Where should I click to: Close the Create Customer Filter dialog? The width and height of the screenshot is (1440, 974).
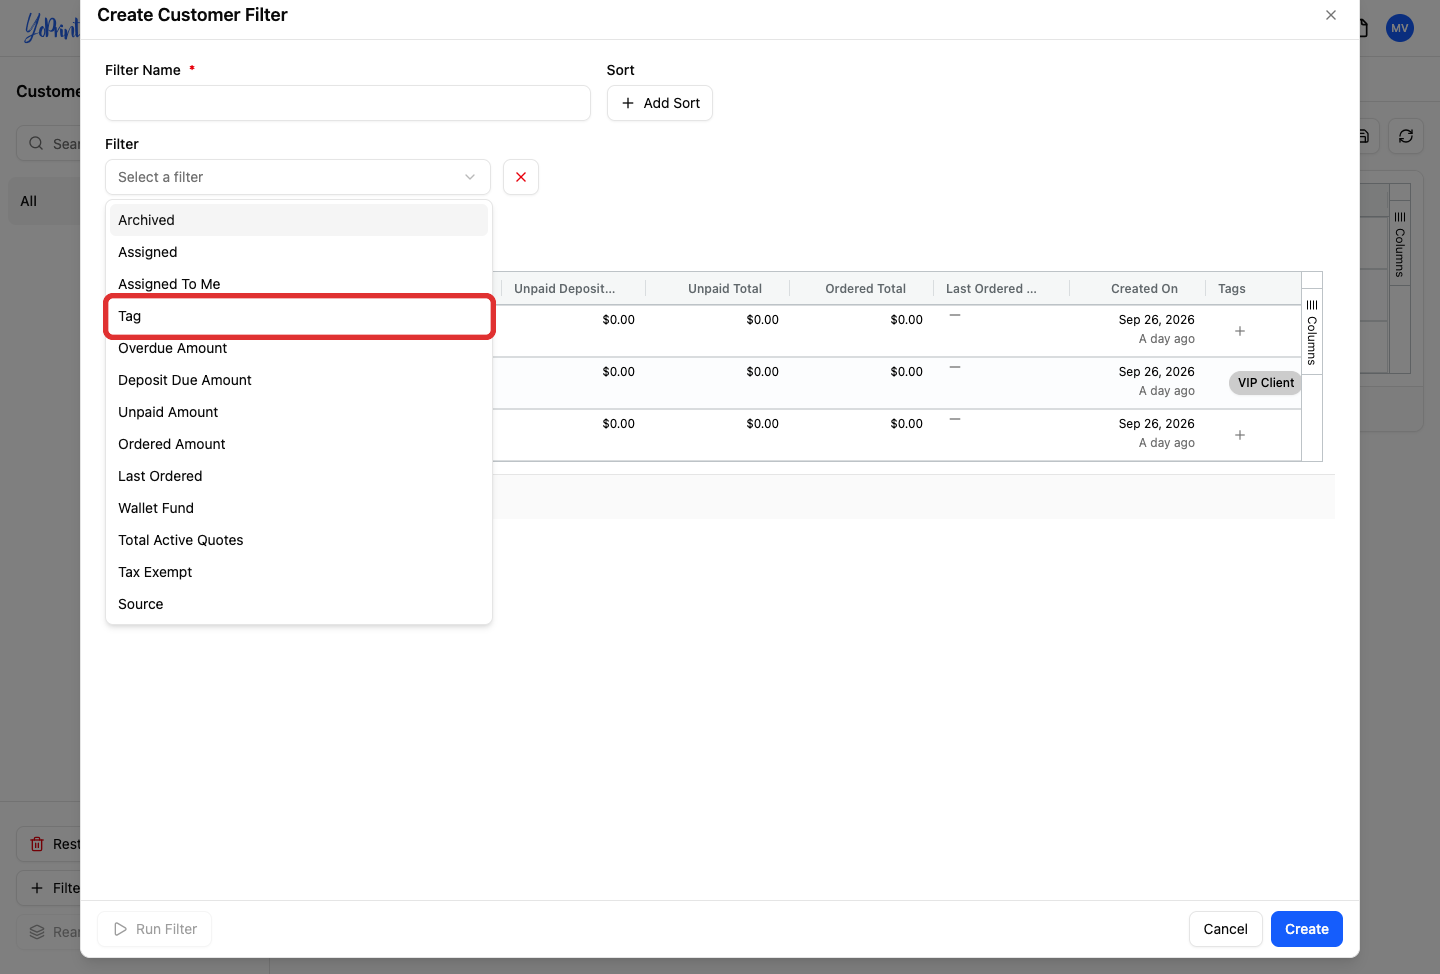[1331, 15]
